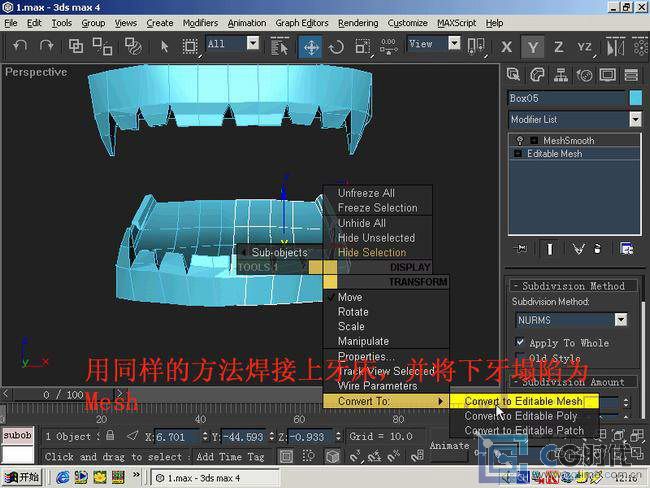Toggle the Animate button
The height and width of the screenshot is (488, 650).
pyautogui.click(x=450, y=446)
